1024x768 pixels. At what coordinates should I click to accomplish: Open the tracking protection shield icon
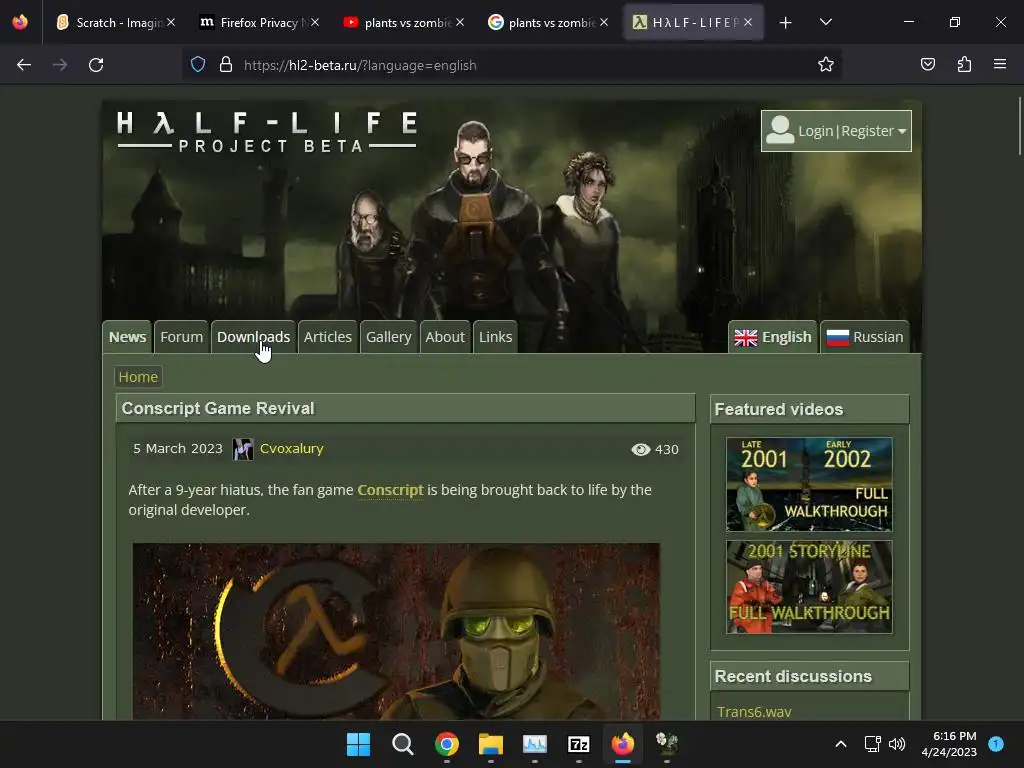(198, 65)
